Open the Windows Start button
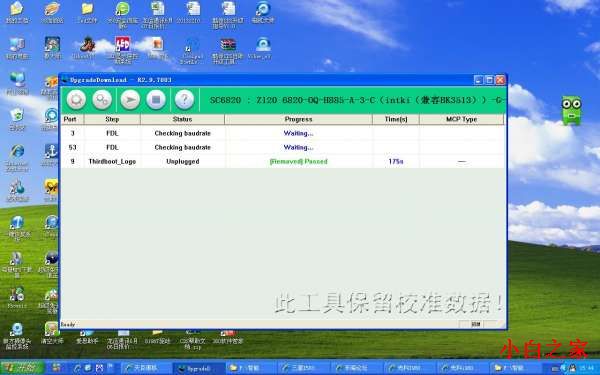 [22, 368]
